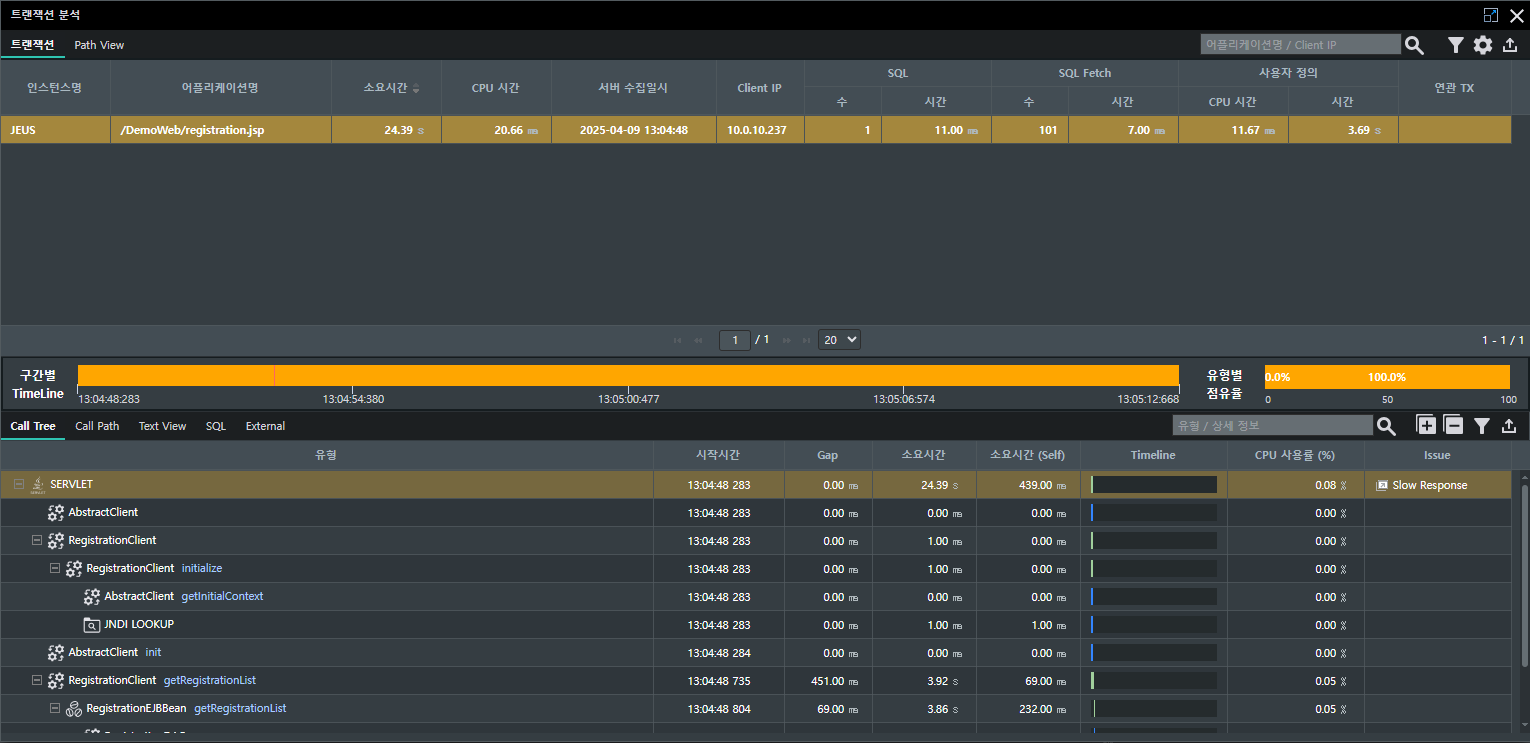Switch to the 트랜잭션 tab
Image resolution: width=1530 pixels, height=743 pixels.
tap(32, 45)
